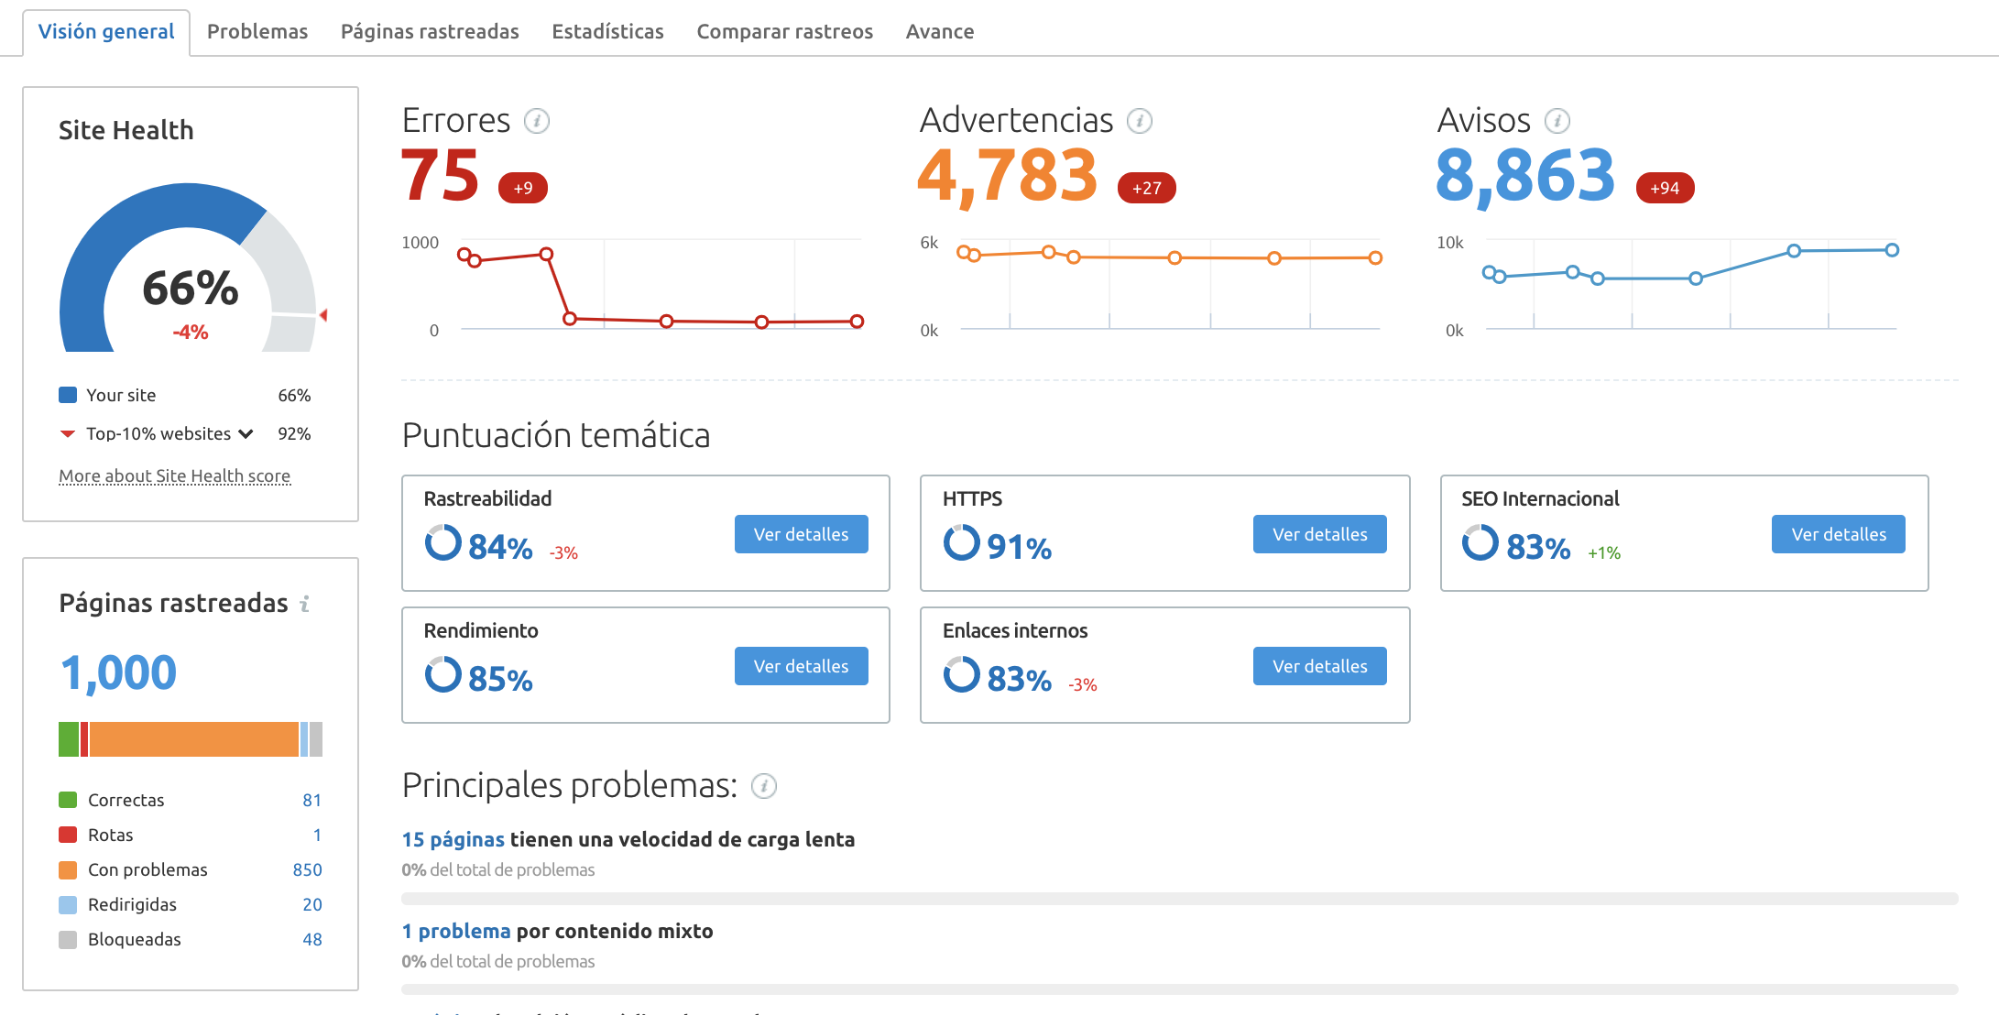Click Ver detalles for HTTPS
The width and height of the screenshot is (1999, 1016).
[1320, 534]
